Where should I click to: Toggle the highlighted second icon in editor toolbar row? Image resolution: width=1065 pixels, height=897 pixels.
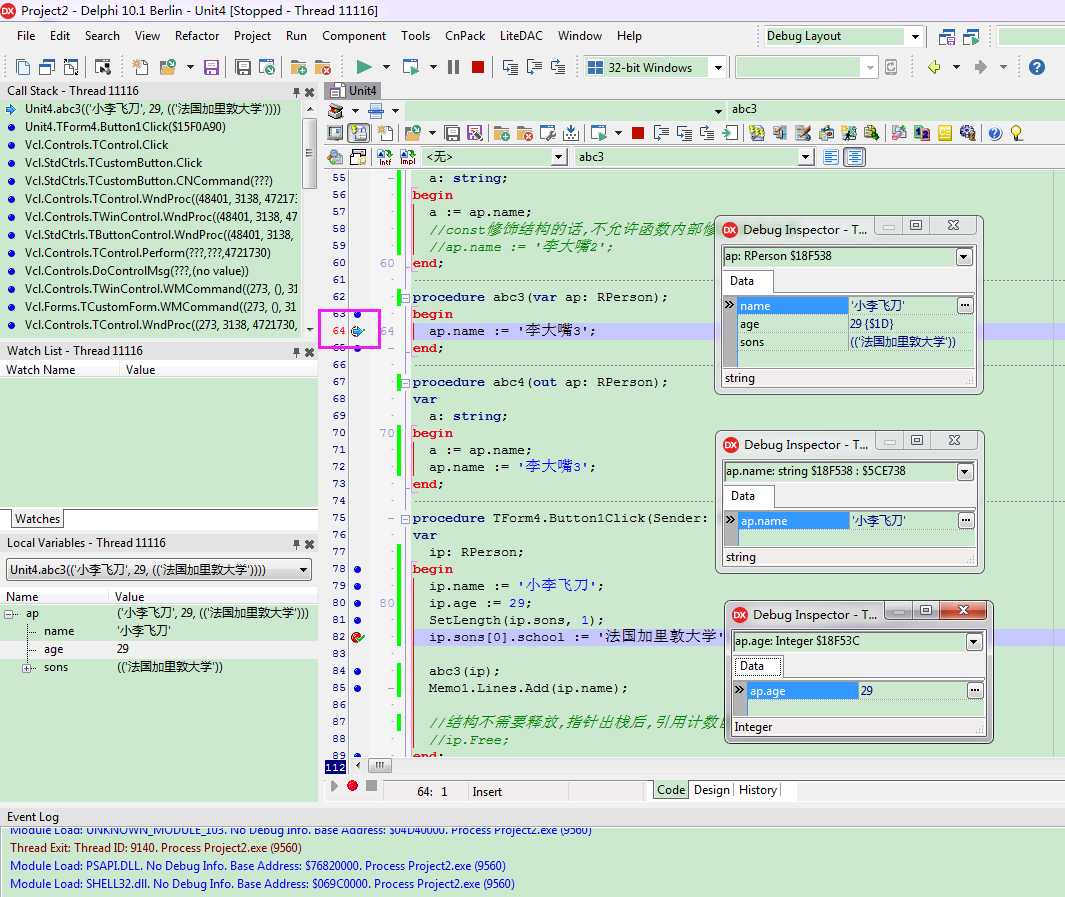click(358, 133)
